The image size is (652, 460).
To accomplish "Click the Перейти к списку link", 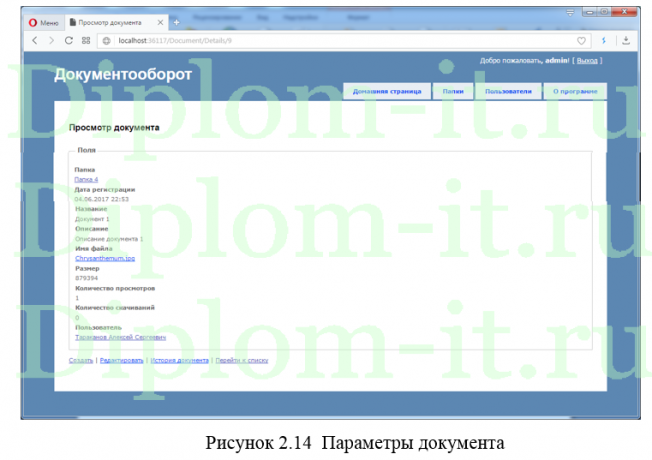I will click(242, 360).
